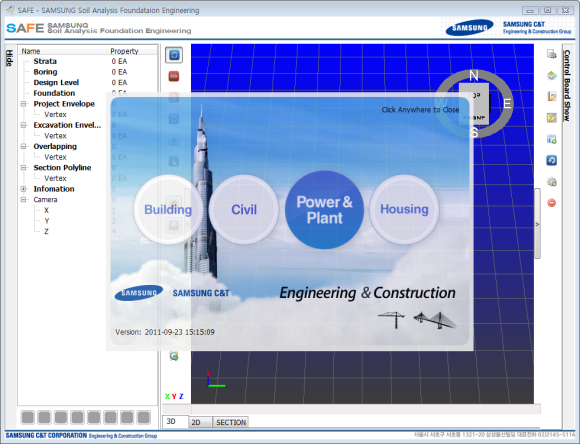580x445 pixels.
Task: Select Vertex under Overlapping
Action: coord(55,157)
